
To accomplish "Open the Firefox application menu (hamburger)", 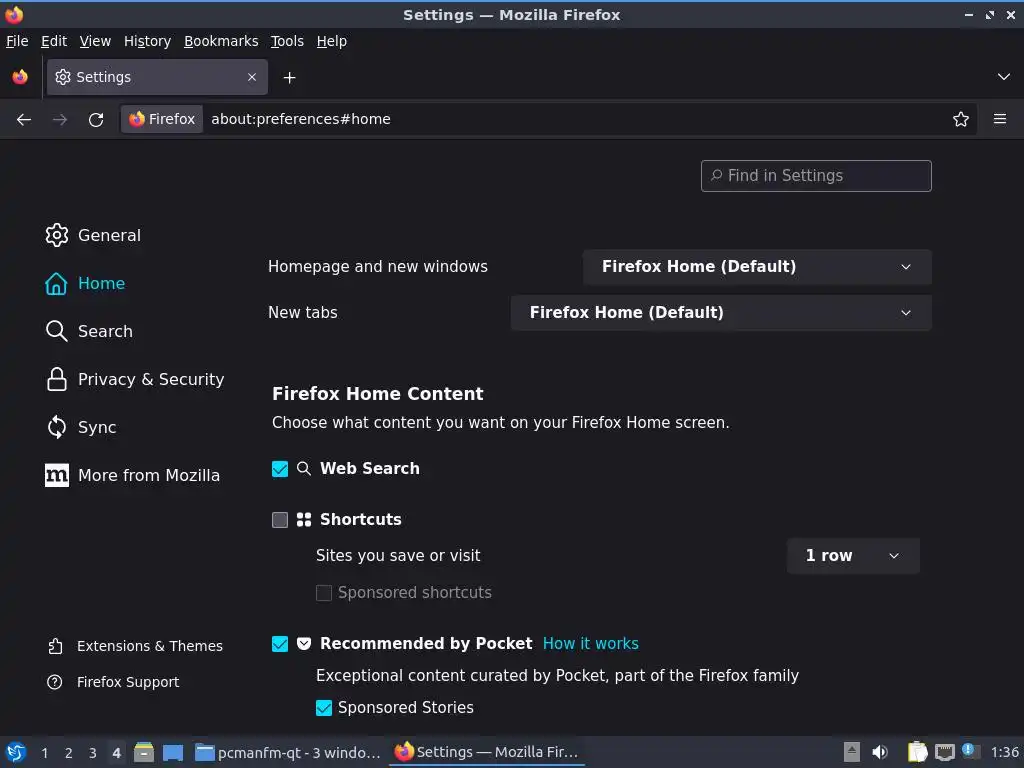I will 1000,119.
